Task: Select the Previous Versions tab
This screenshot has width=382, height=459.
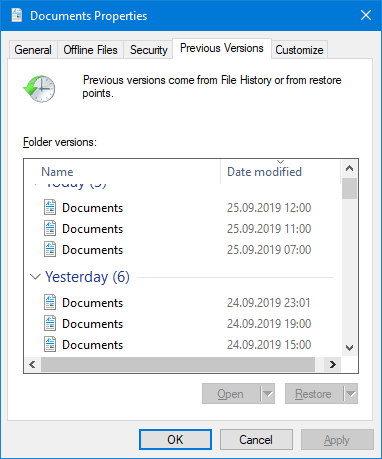Action: pos(222,48)
